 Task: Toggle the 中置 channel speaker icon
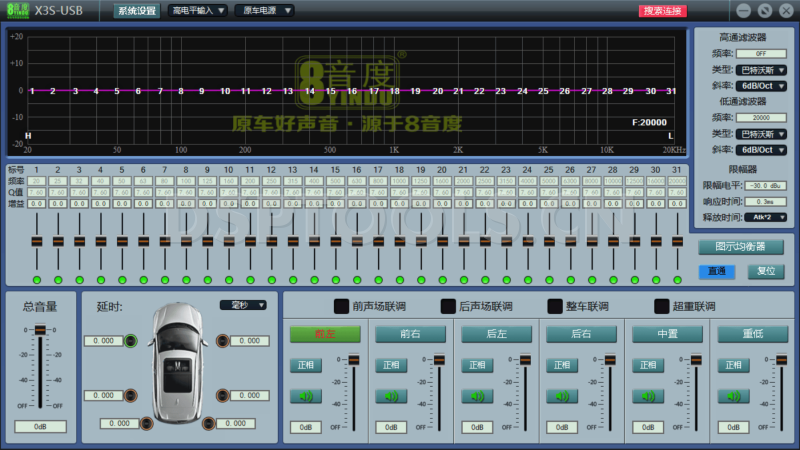point(647,396)
